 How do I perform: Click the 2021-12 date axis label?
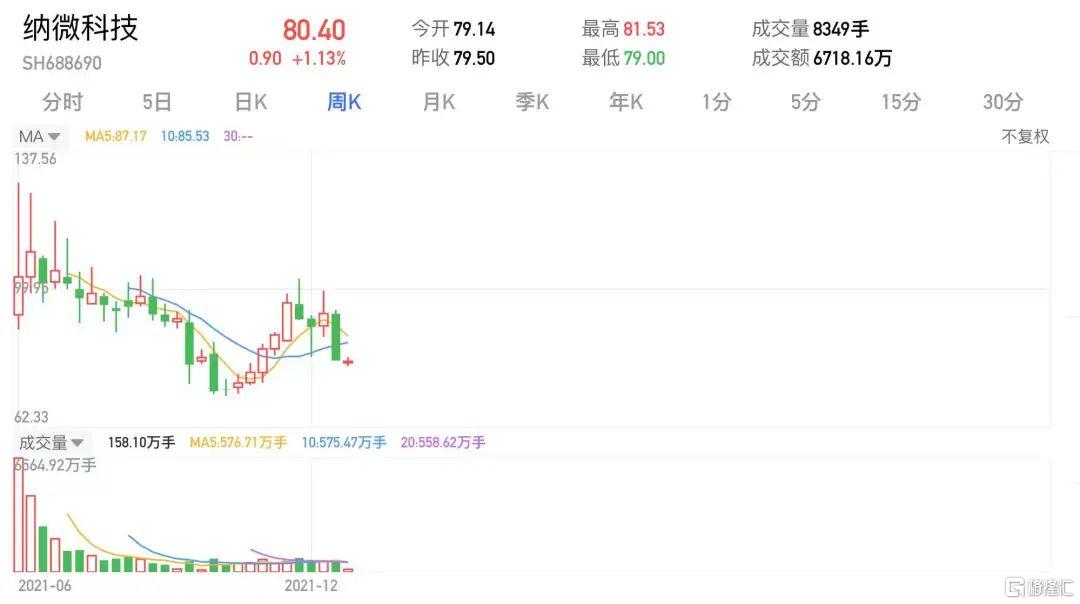pos(311,586)
